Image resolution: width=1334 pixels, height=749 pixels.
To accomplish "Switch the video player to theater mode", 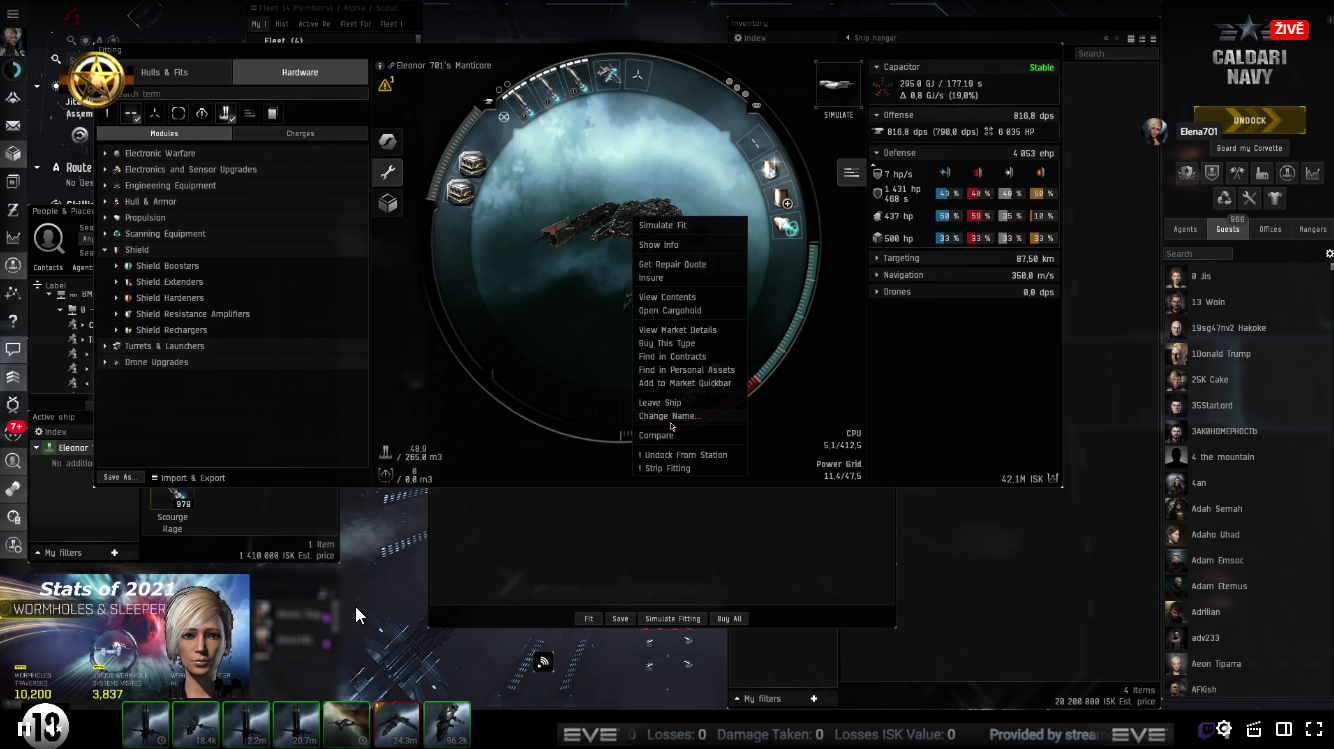I will pos(1284,729).
